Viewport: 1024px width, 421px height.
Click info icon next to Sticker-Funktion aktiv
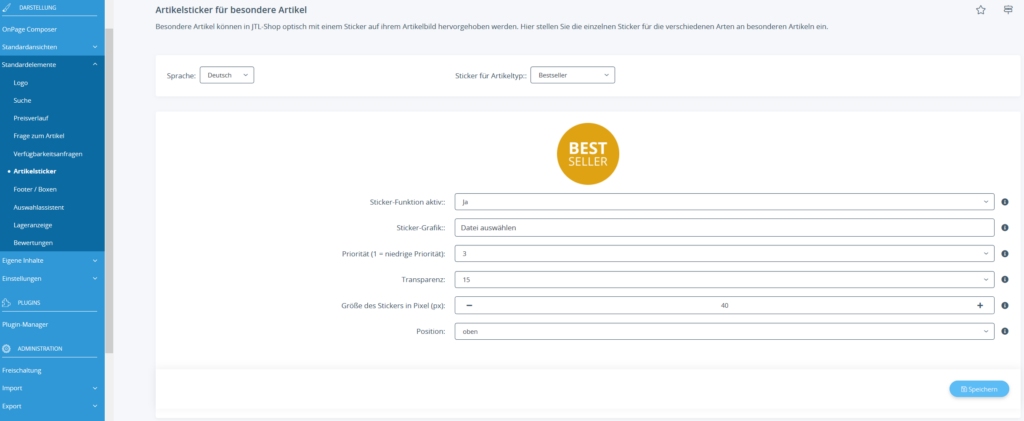(1005, 201)
